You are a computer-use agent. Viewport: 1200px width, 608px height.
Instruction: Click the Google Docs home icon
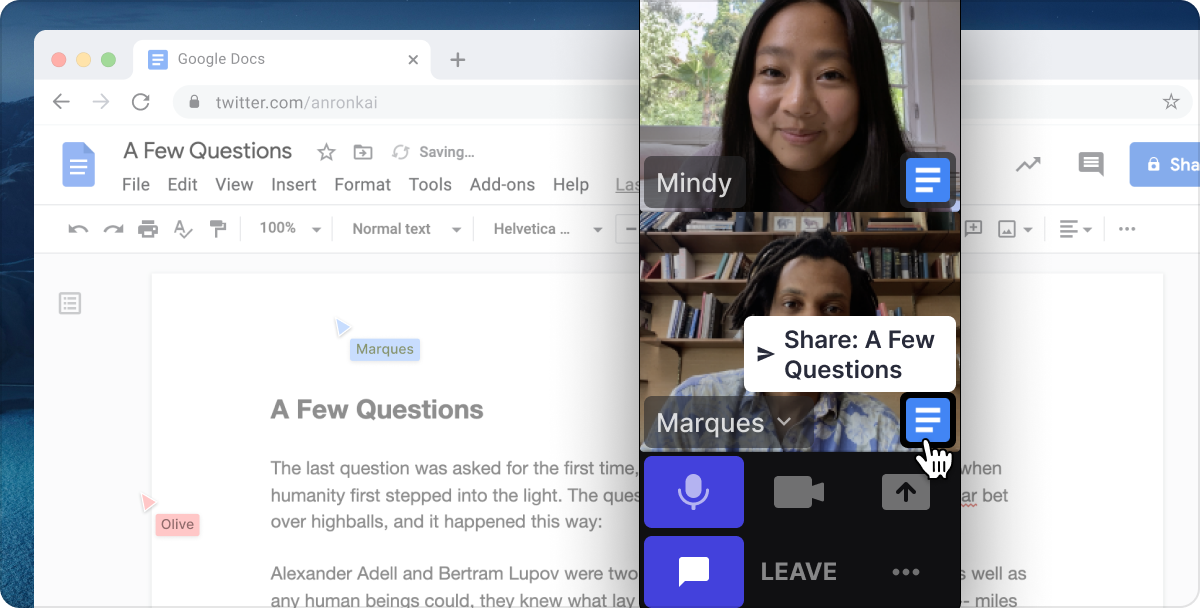point(79,164)
